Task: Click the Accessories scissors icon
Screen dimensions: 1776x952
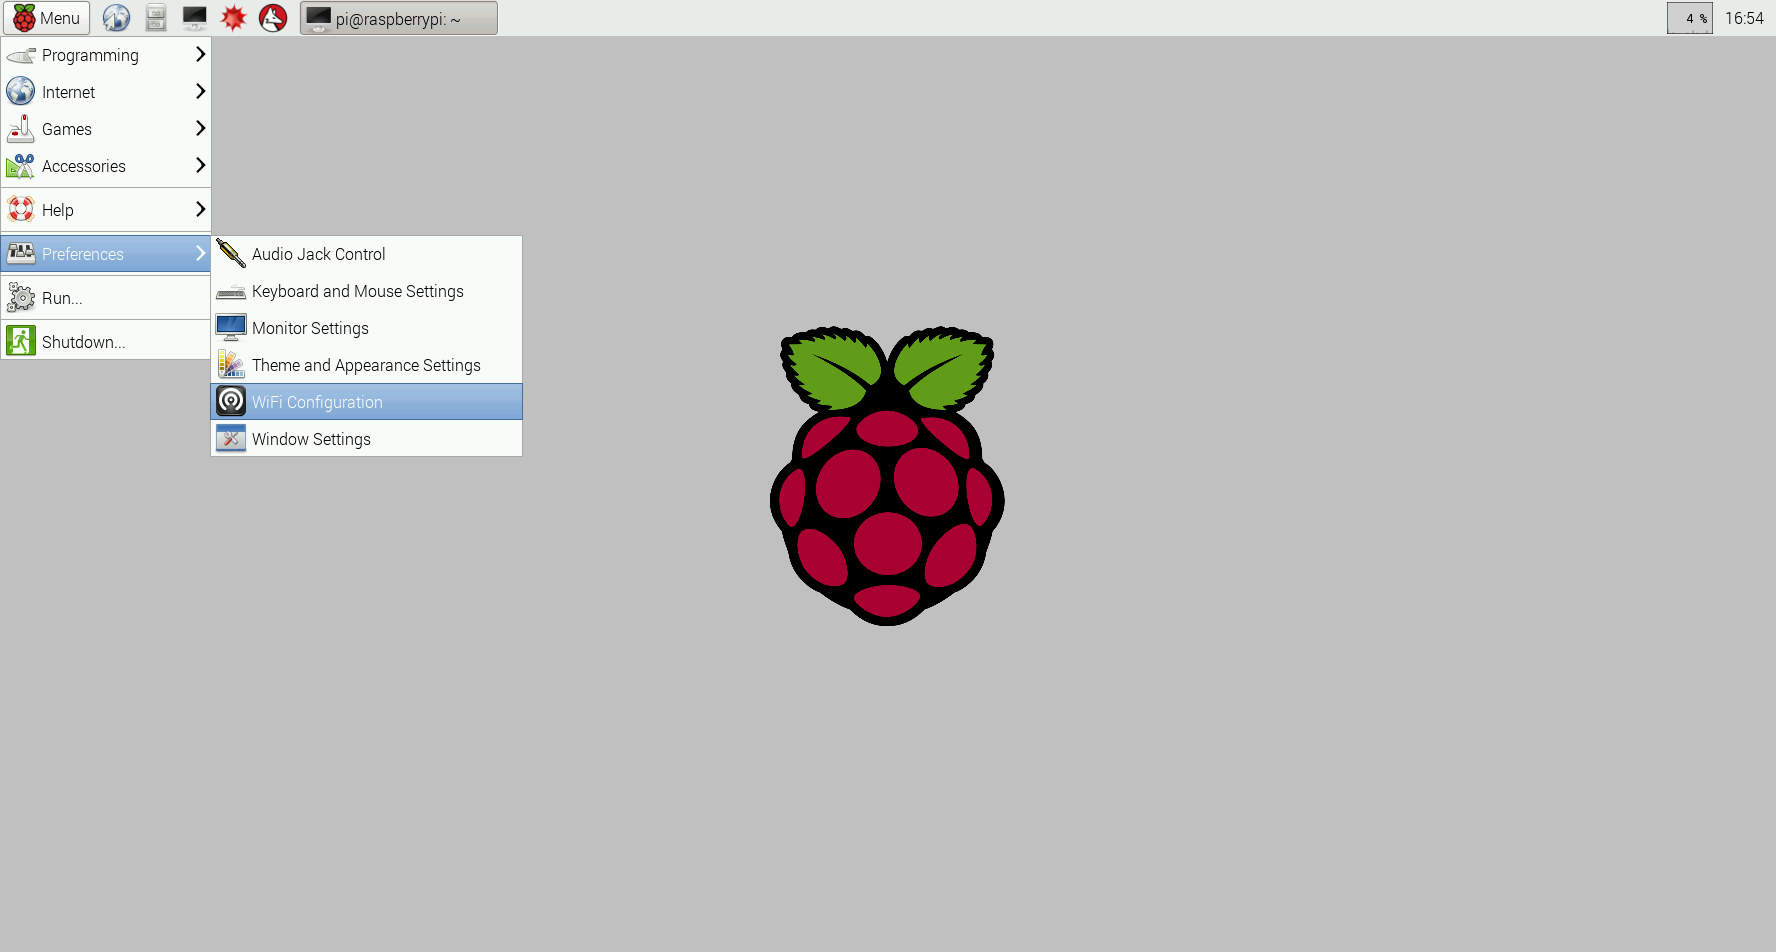Action: [21, 166]
